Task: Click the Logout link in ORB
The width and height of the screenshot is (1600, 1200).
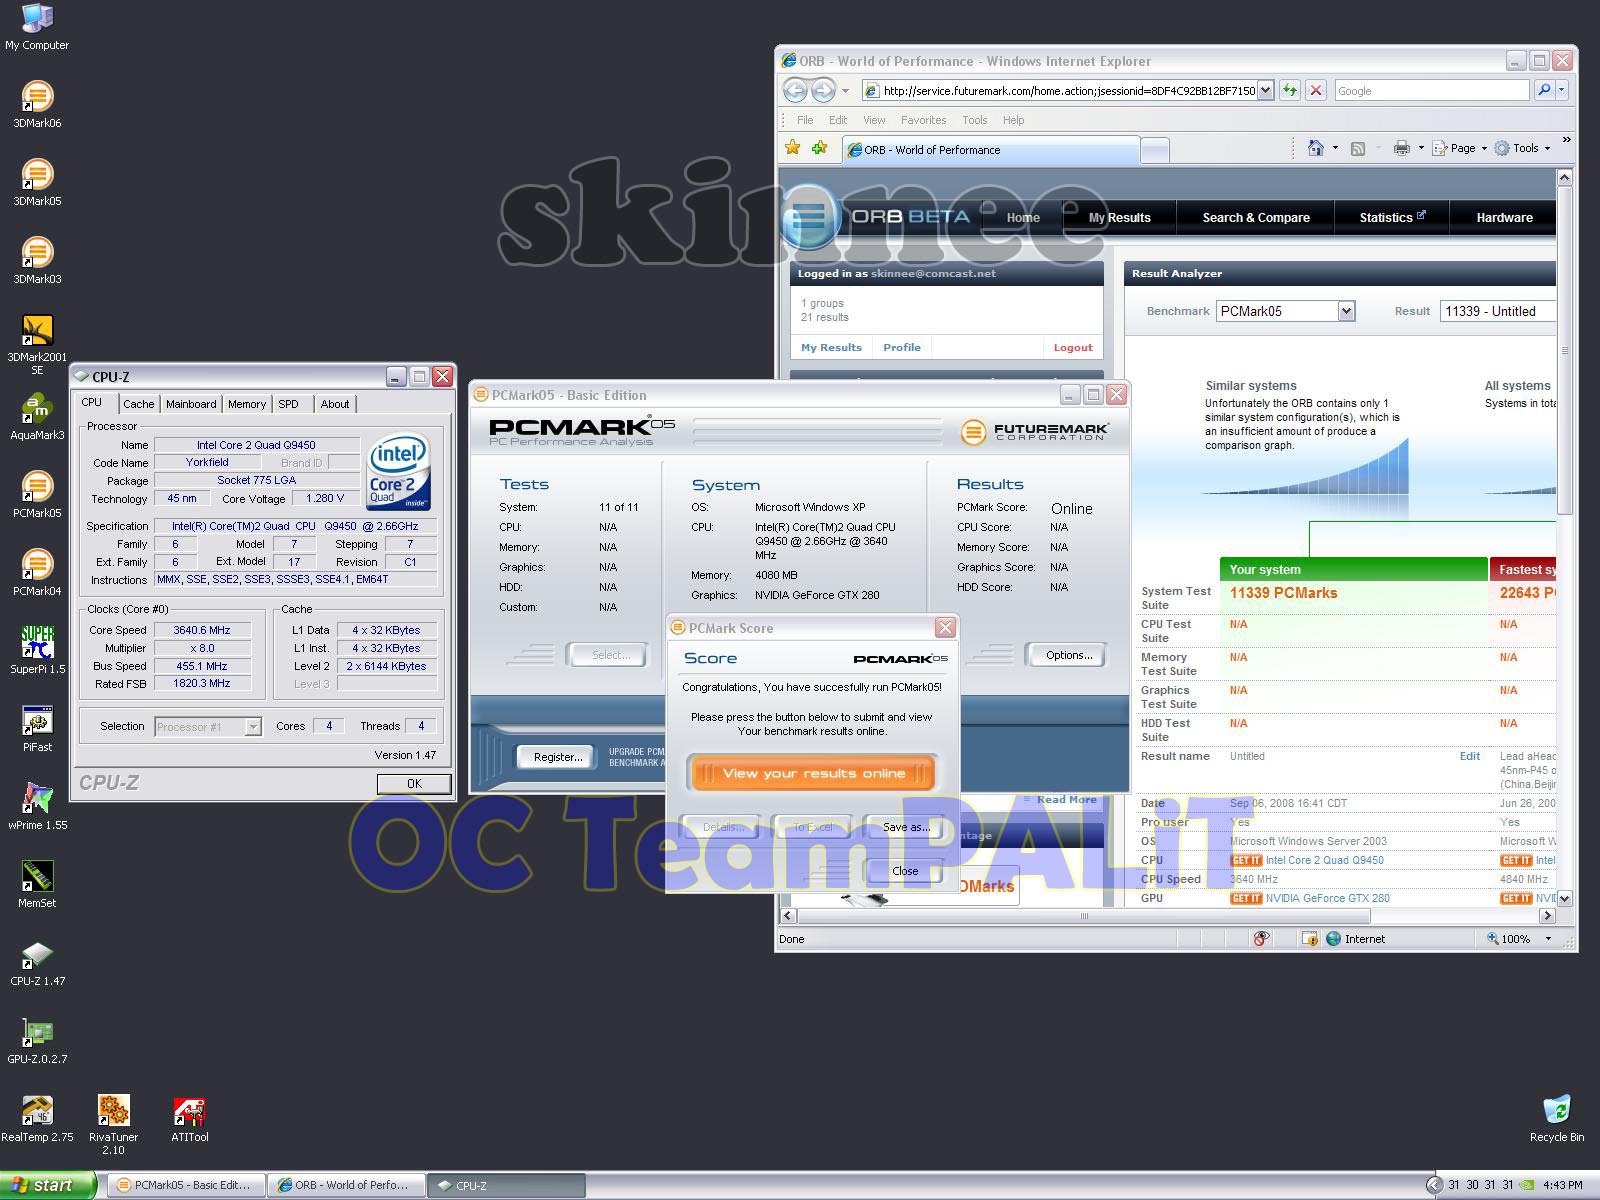Action: tap(1073, 348)
